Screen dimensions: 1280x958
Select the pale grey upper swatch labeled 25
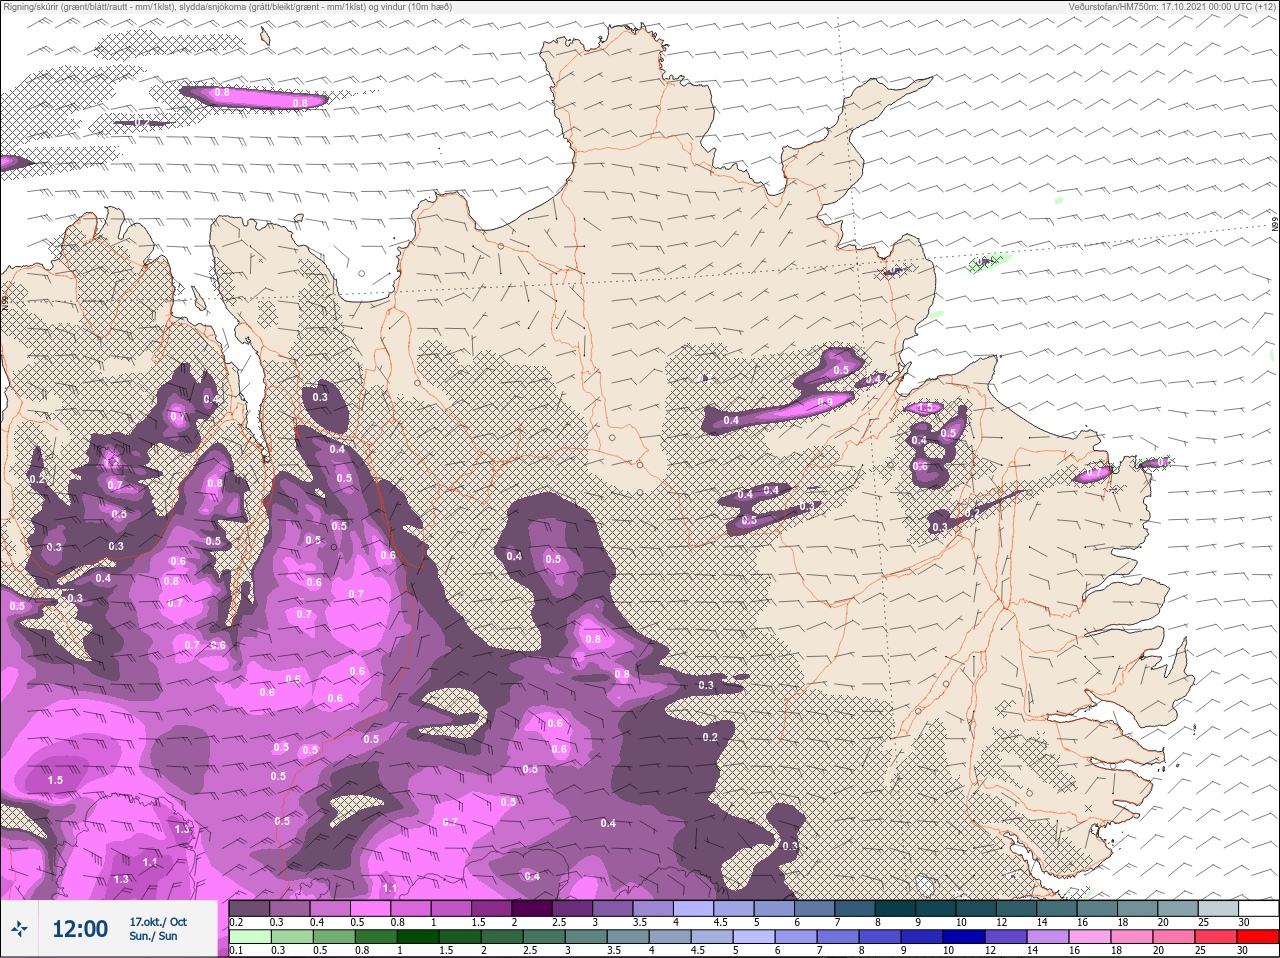pyautogui.click(x=1217, y=908)
